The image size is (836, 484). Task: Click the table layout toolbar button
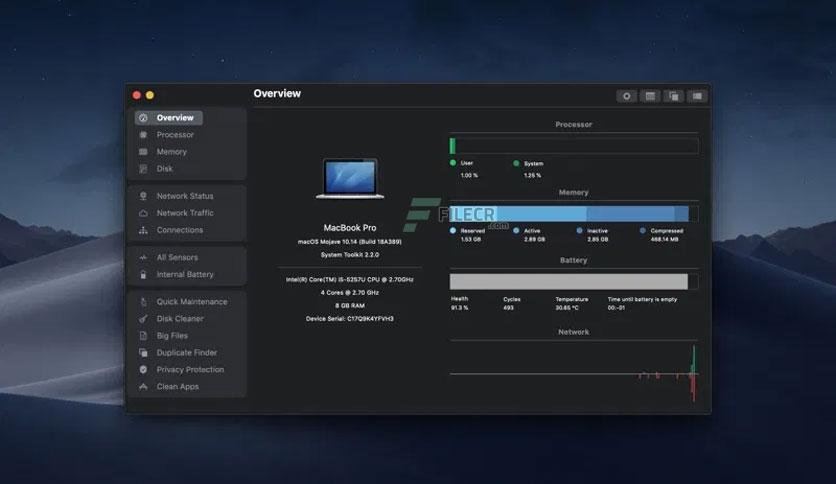[650, 96]
